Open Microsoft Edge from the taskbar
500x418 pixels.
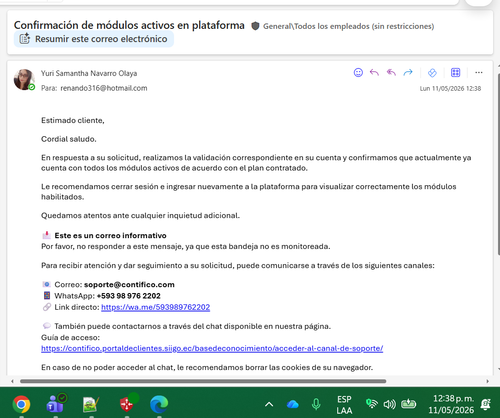pyautogui.click(x=159, y=404)
